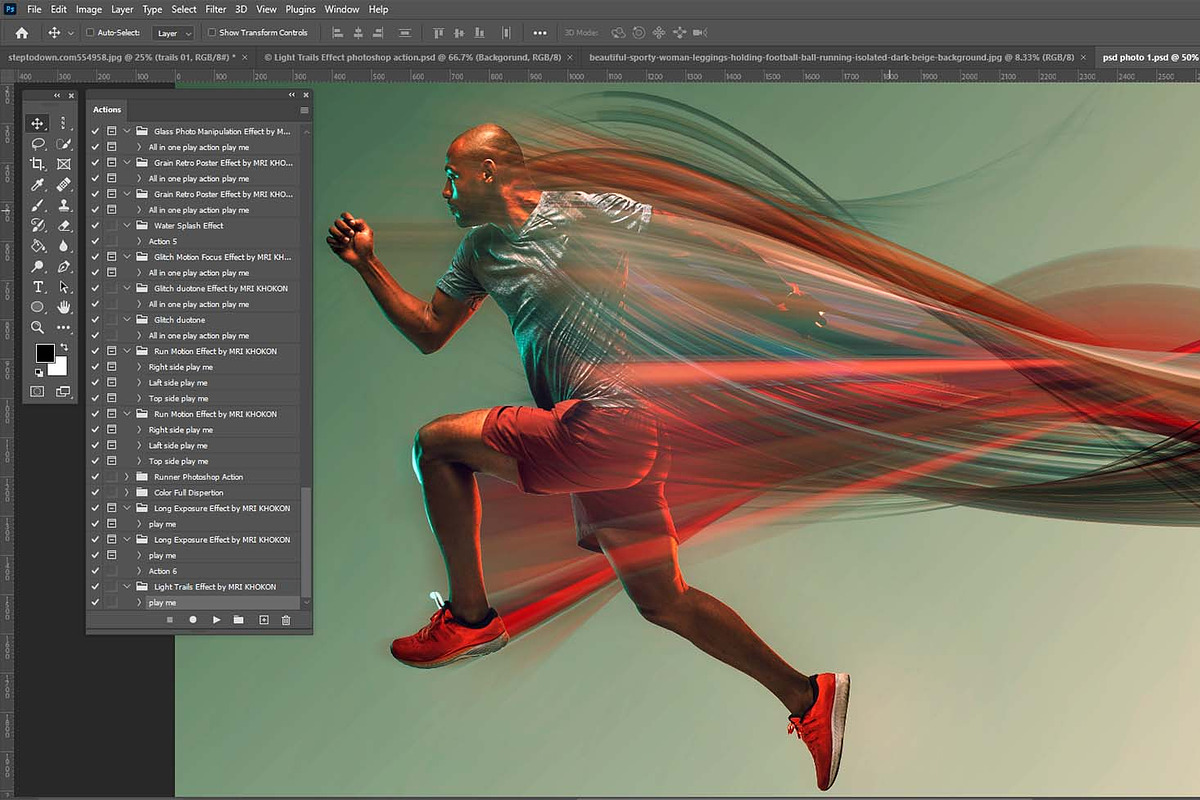Activate the Type tool
Screen dimensions: 1200x800
pyautogui.click(x=37, y=286)
